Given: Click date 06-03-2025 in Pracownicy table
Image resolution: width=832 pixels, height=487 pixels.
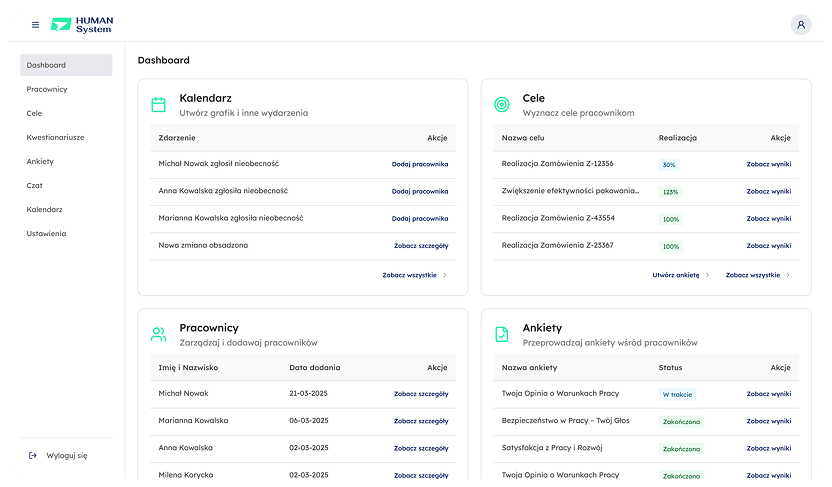Looking at the screenshot, I should (x=309, y=420).
